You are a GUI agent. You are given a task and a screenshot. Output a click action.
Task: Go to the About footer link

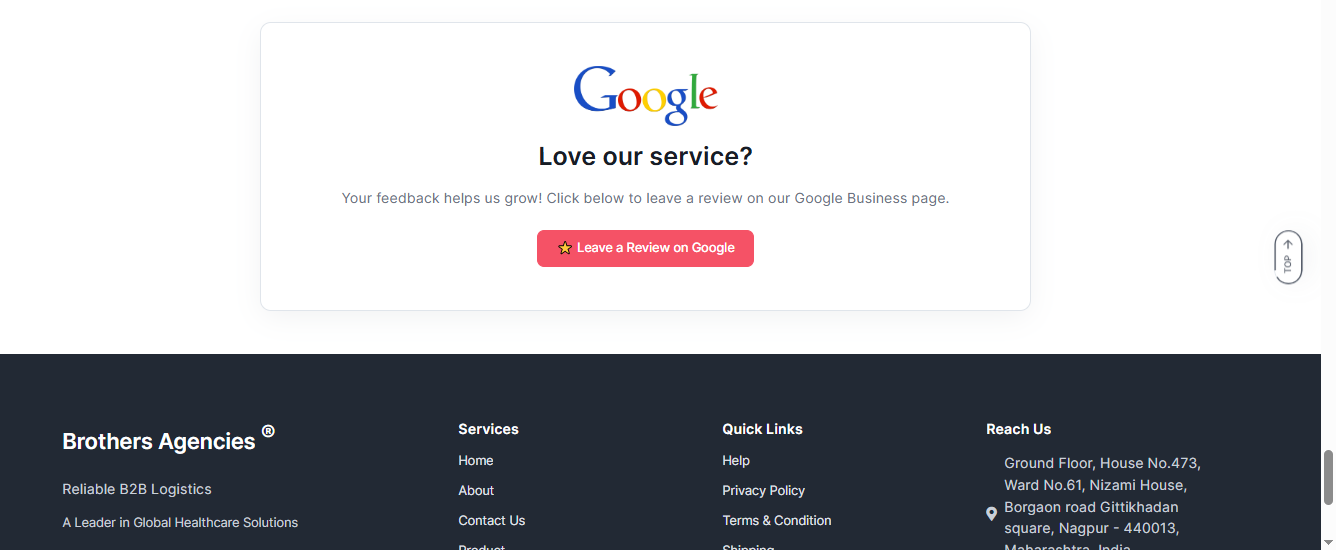(476, 490)
